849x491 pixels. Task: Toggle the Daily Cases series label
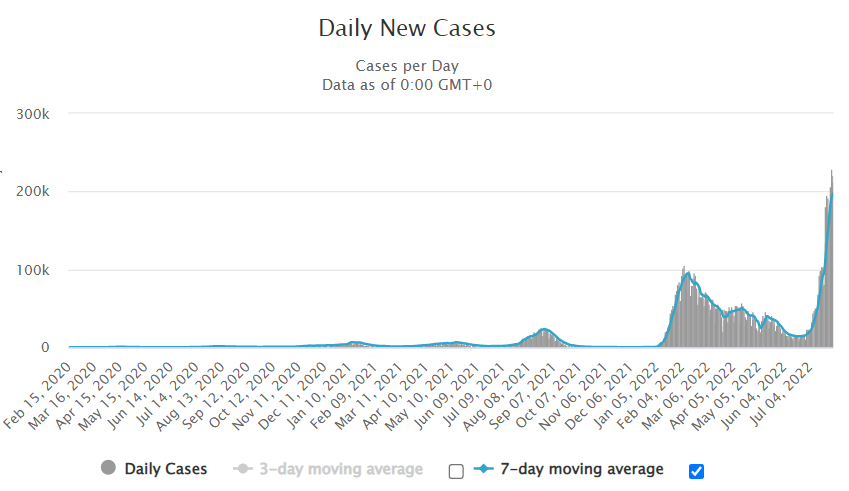pyautogui.click(x=166, y=468)
